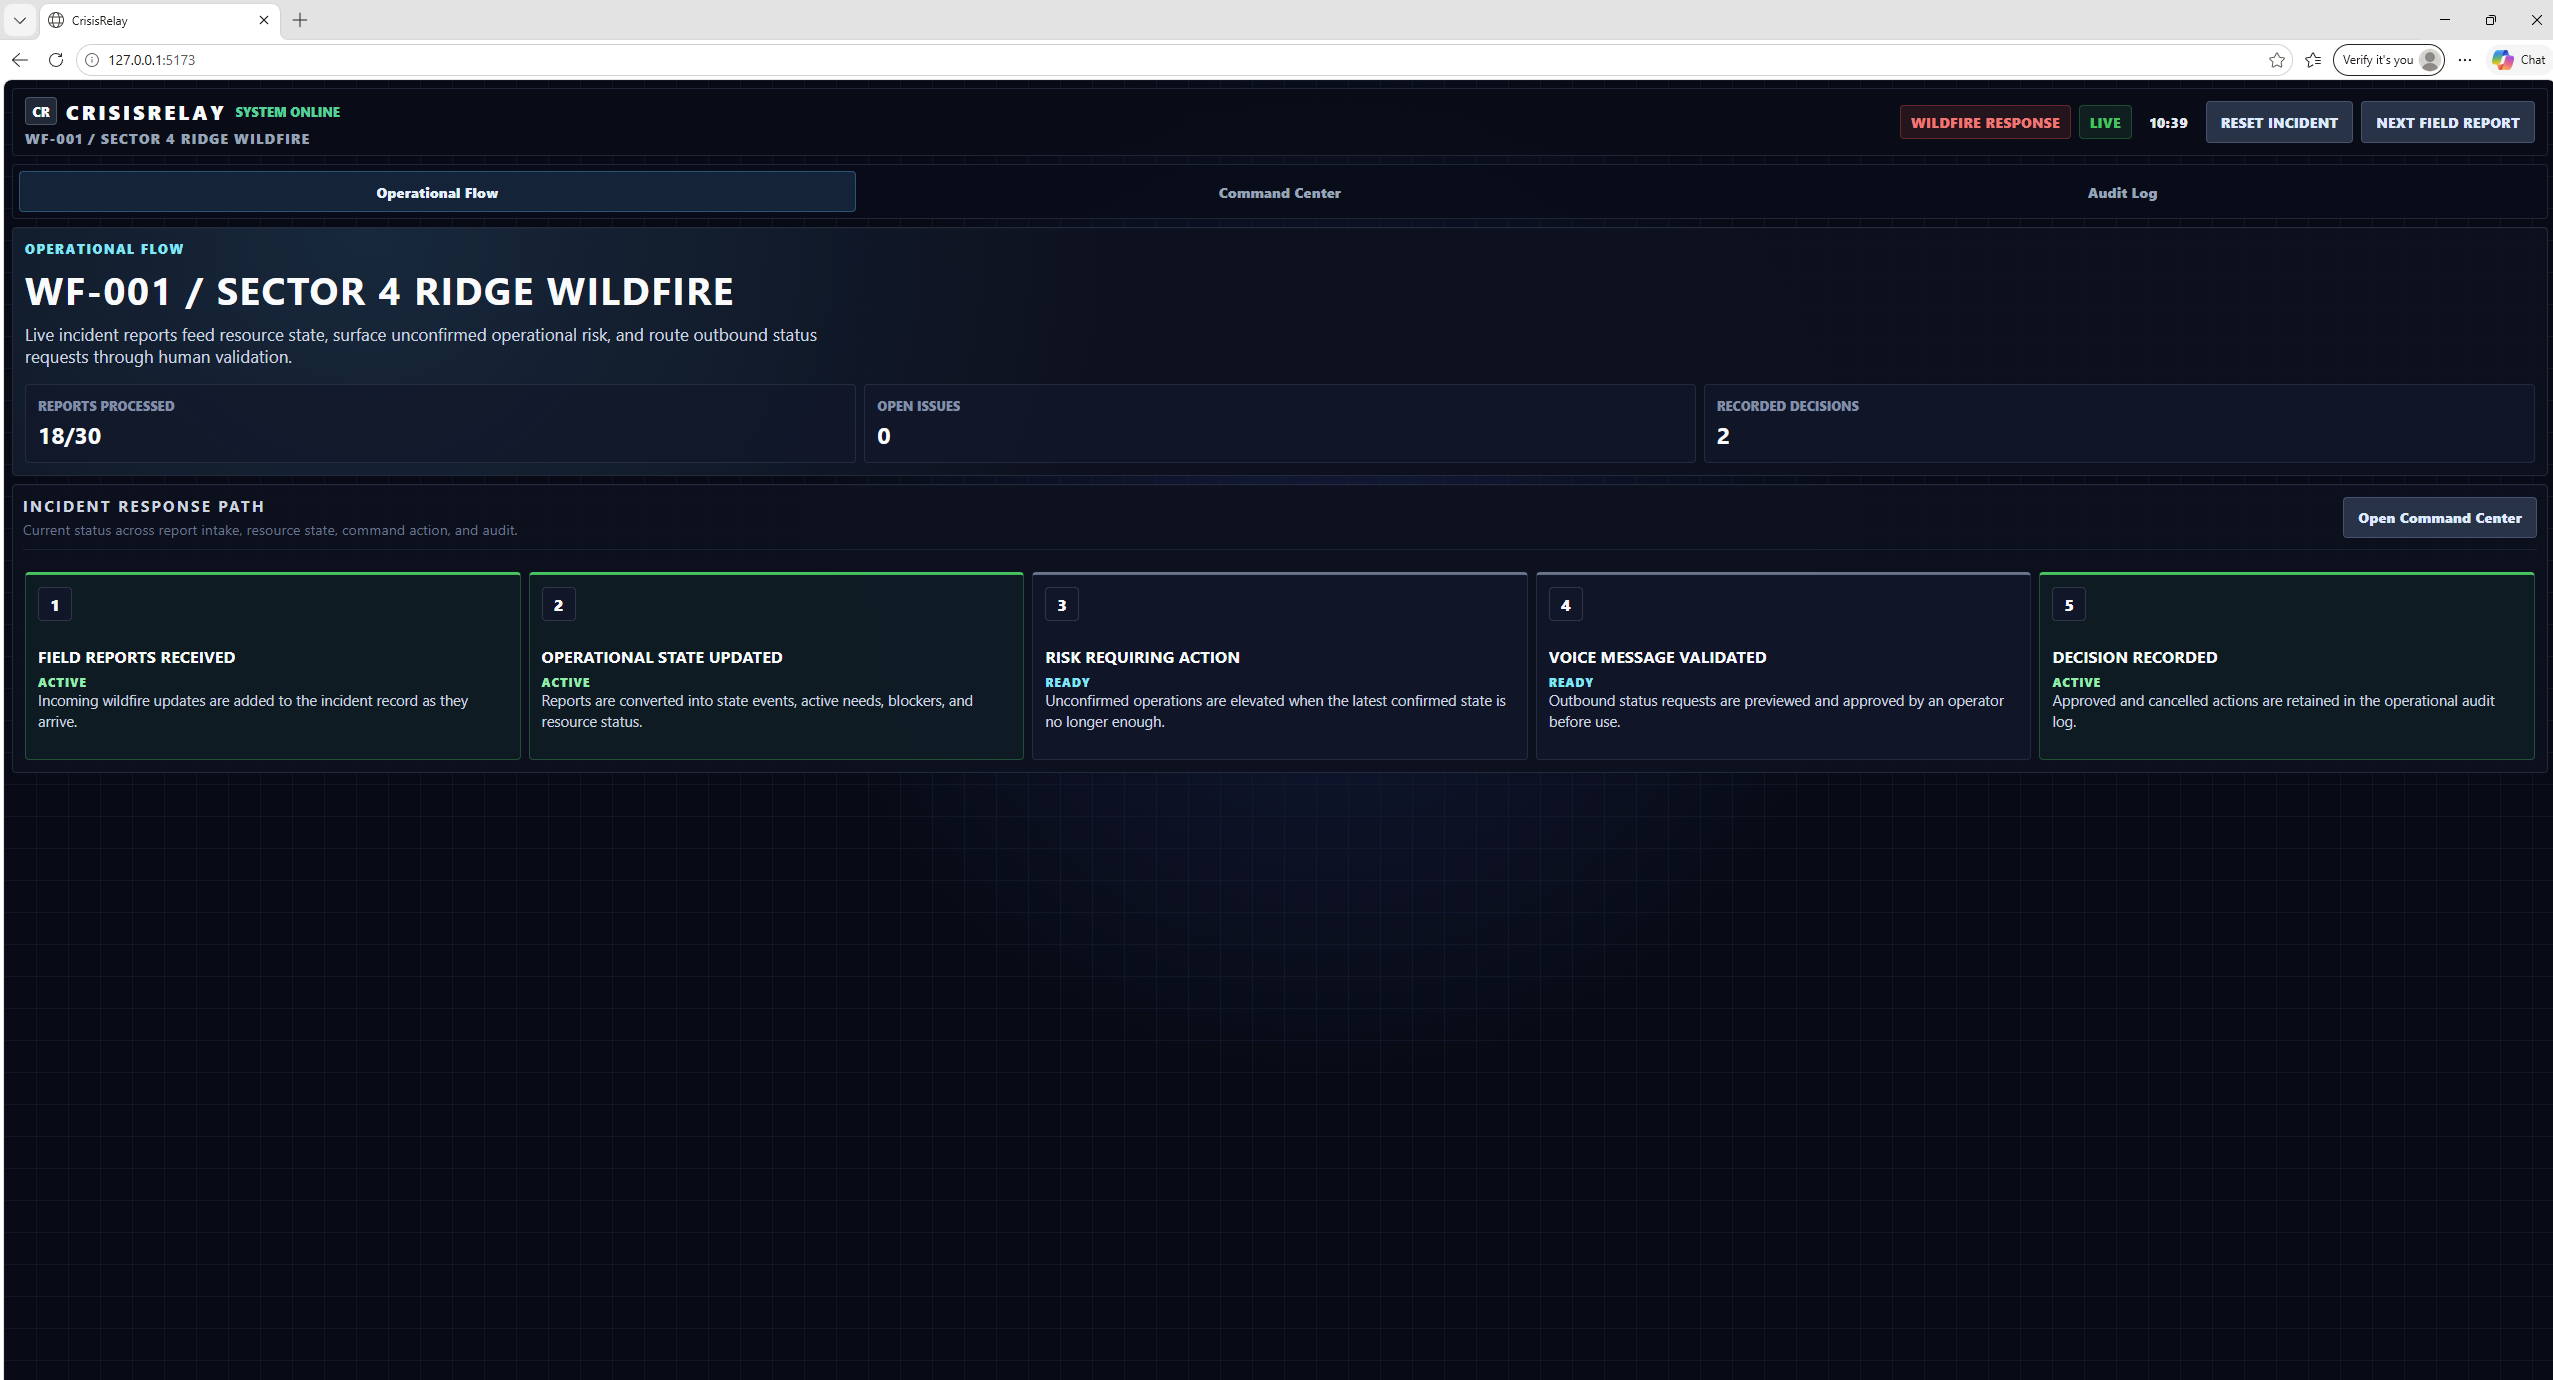The image size is (2553, 1380).
Task: Click SYSTEM ONLINE status text
Action: pyautogui.click(x=287, y=112)
